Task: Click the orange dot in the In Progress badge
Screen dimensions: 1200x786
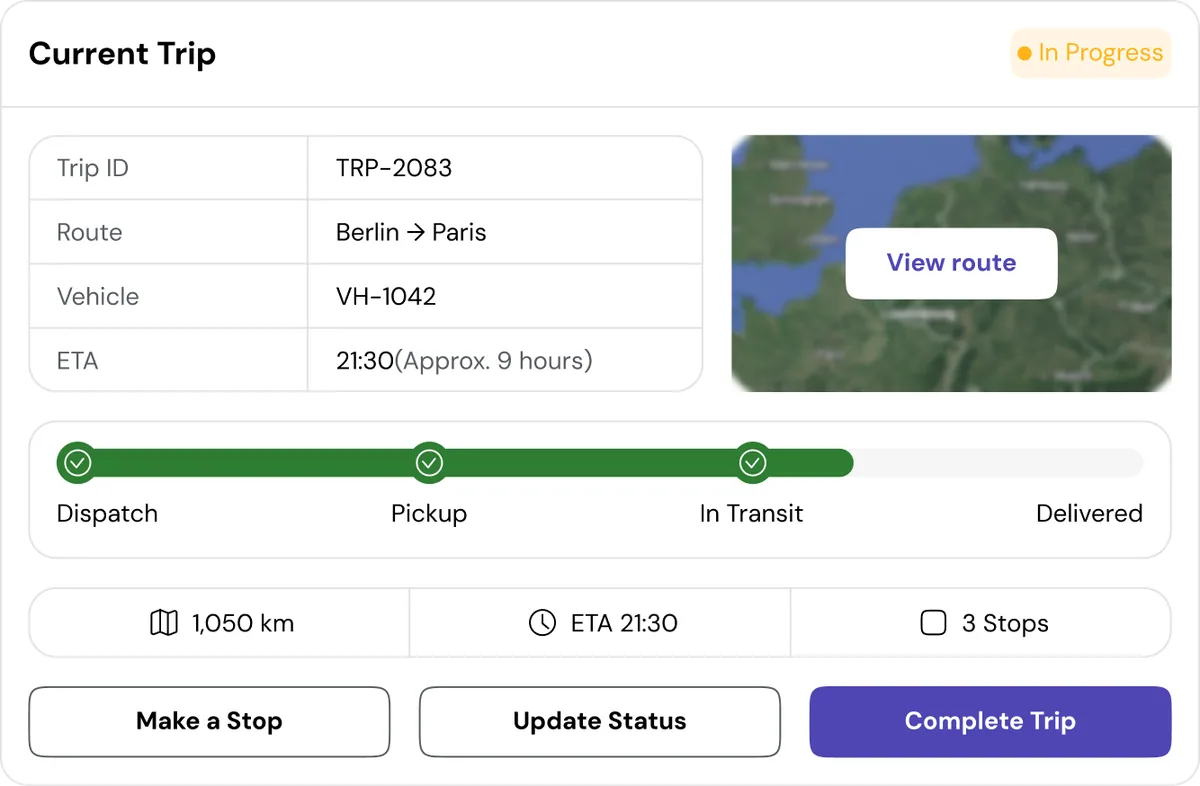Action: (1022, 53)
